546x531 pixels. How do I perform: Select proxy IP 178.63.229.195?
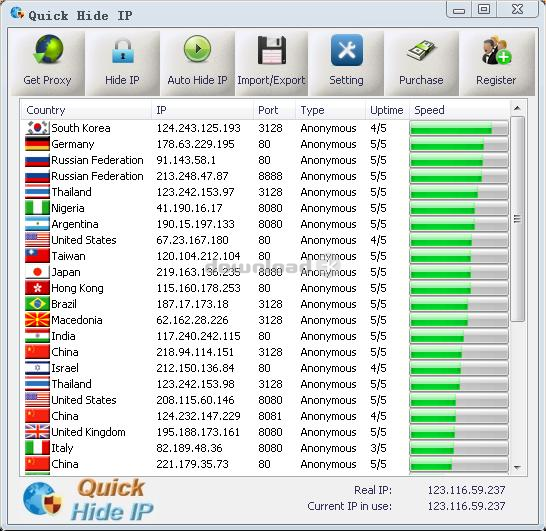point(195,144)
